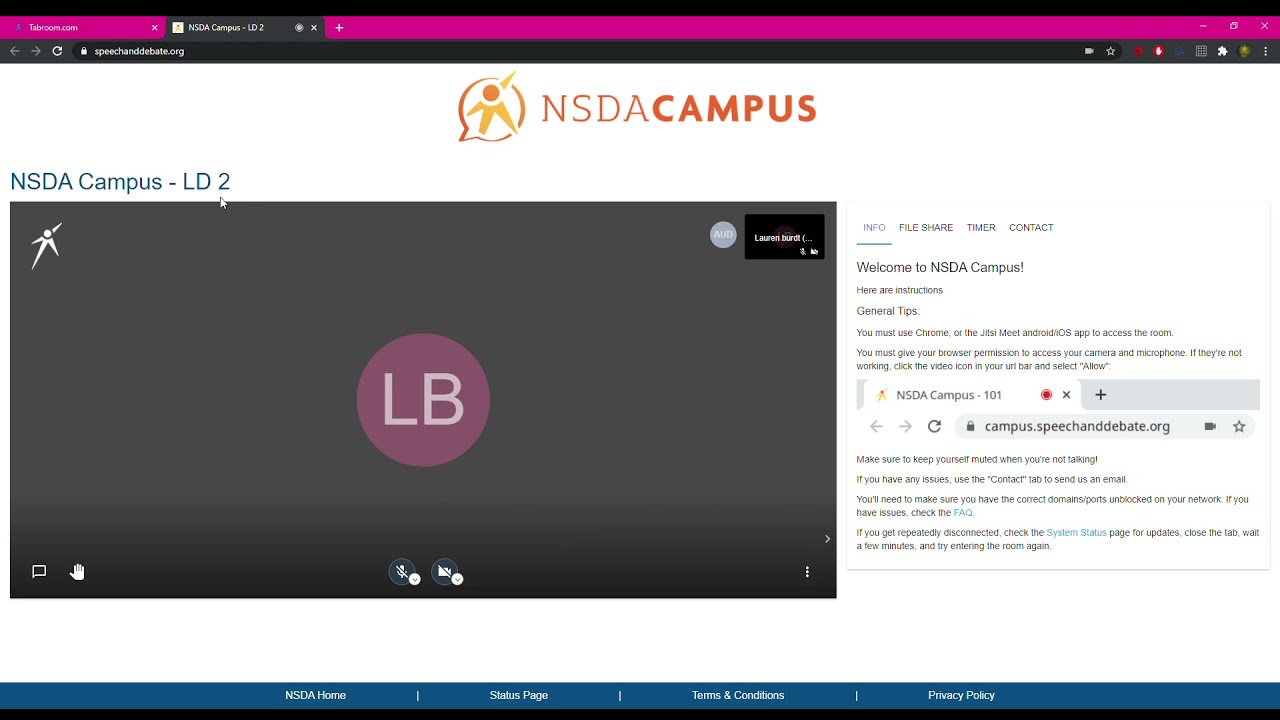The width and height of the screenshot is (1280, 720).
Task: Click the AUD participant avatar
Action: point(723,235)
